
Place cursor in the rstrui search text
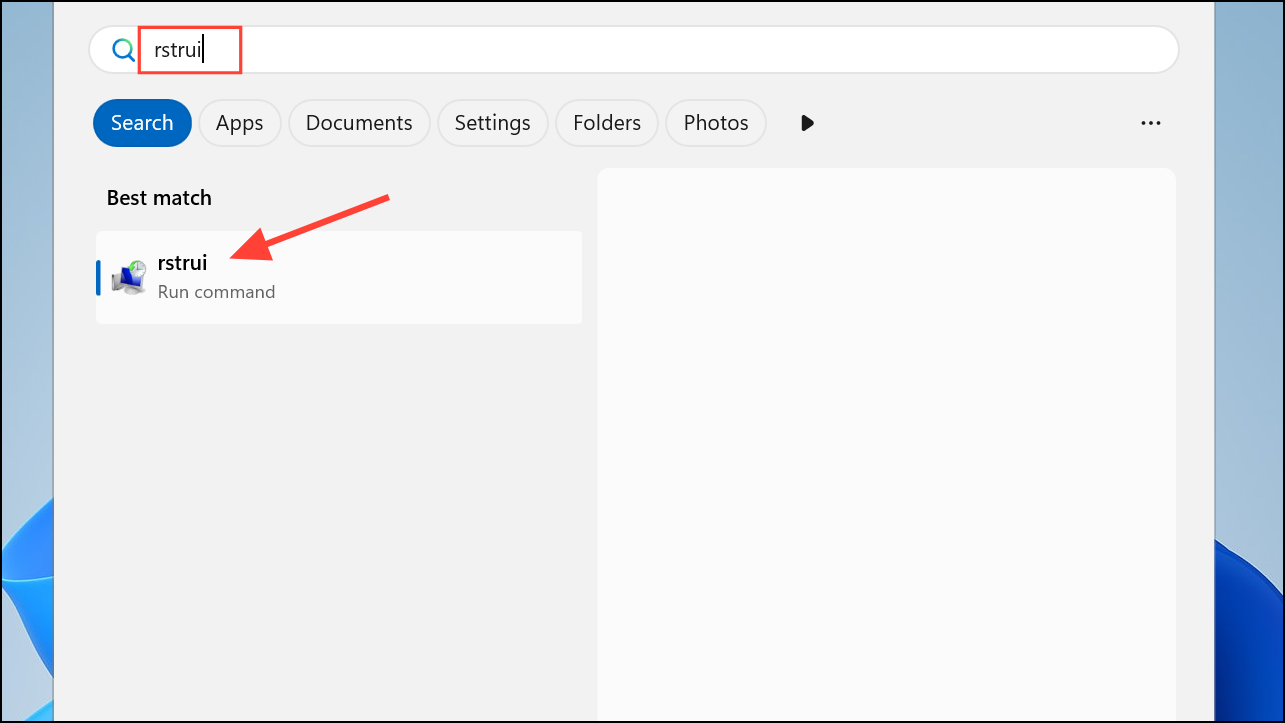(x=178, y=50)
